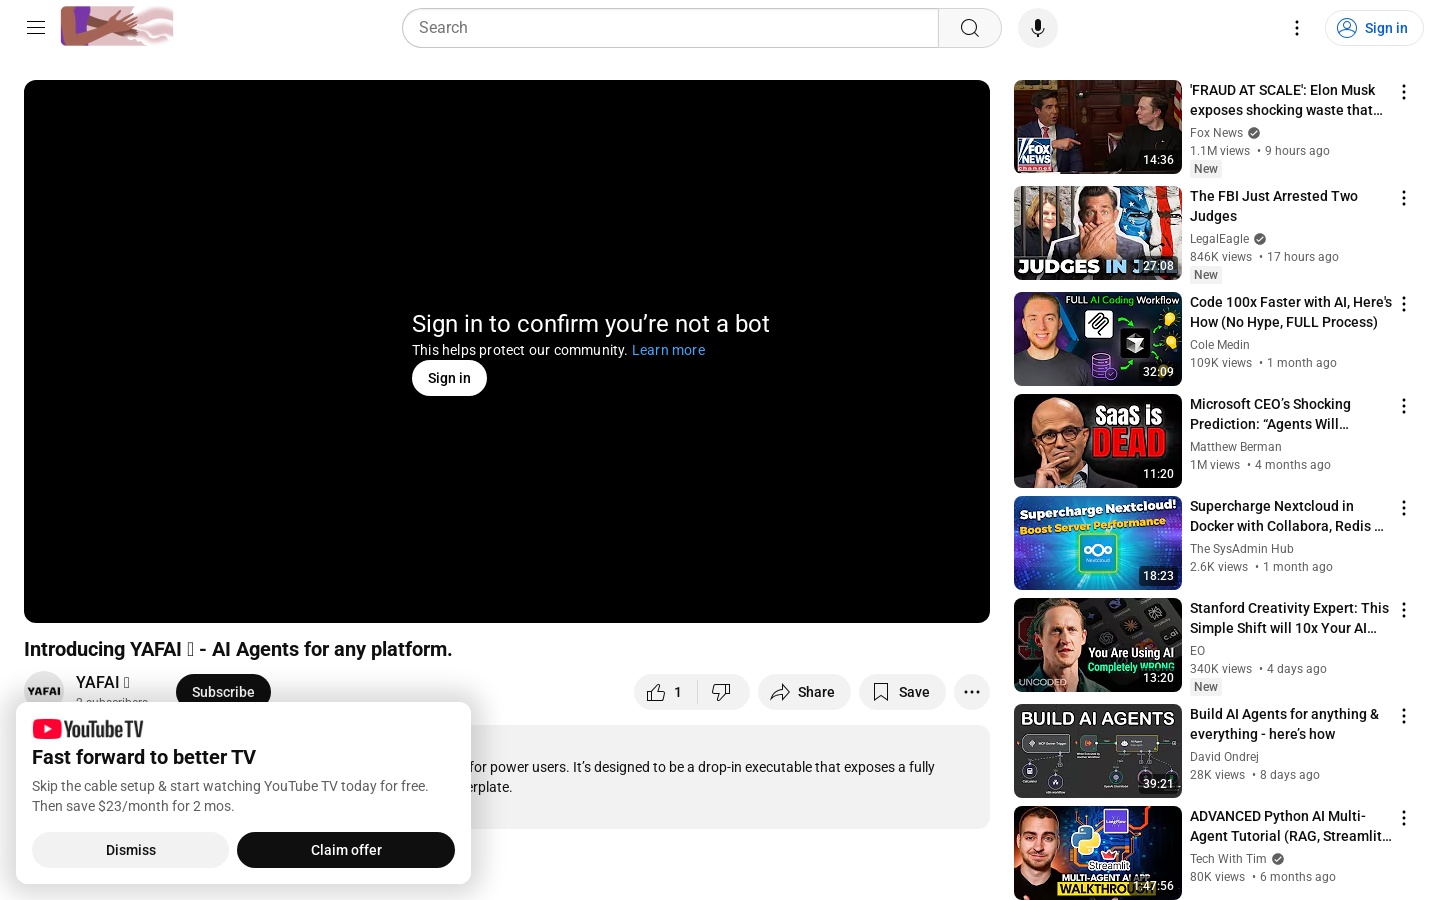Open LegalEagle judges video thumbnail
Viewport: 1440px width, 900px height.
(x=1098, y=233)
